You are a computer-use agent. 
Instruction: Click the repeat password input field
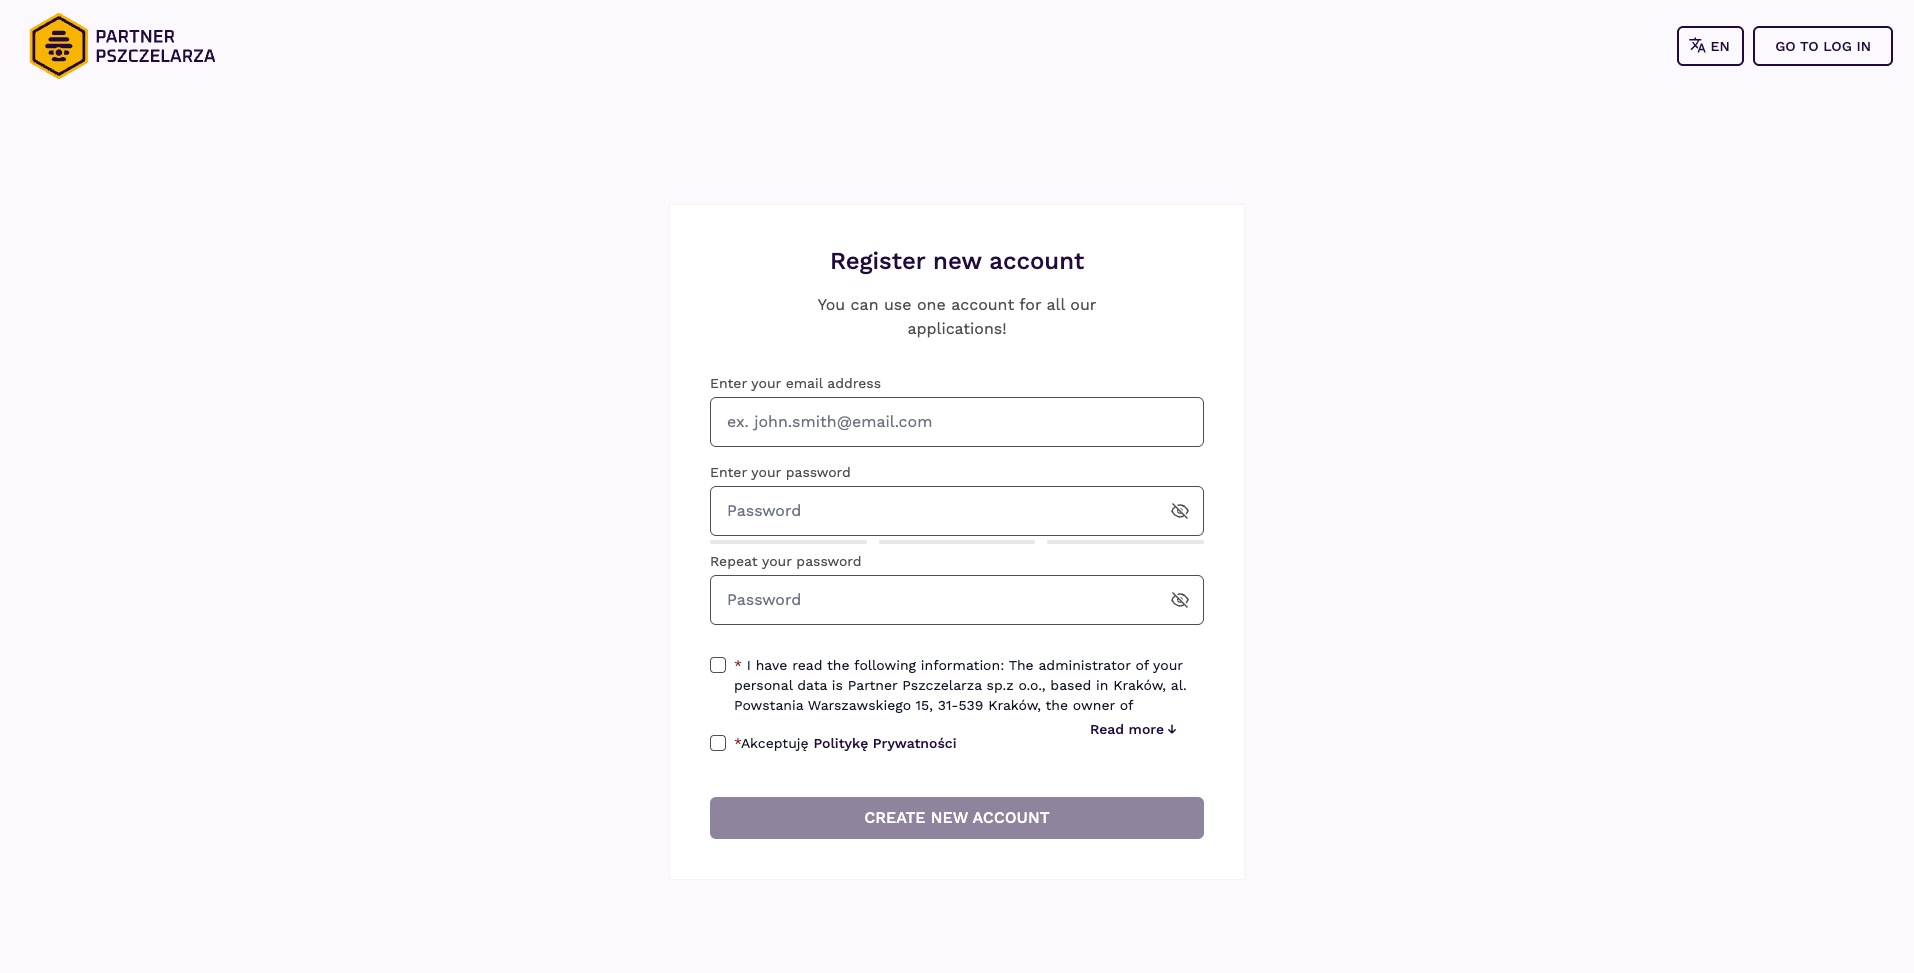click(x=935, y=600)
